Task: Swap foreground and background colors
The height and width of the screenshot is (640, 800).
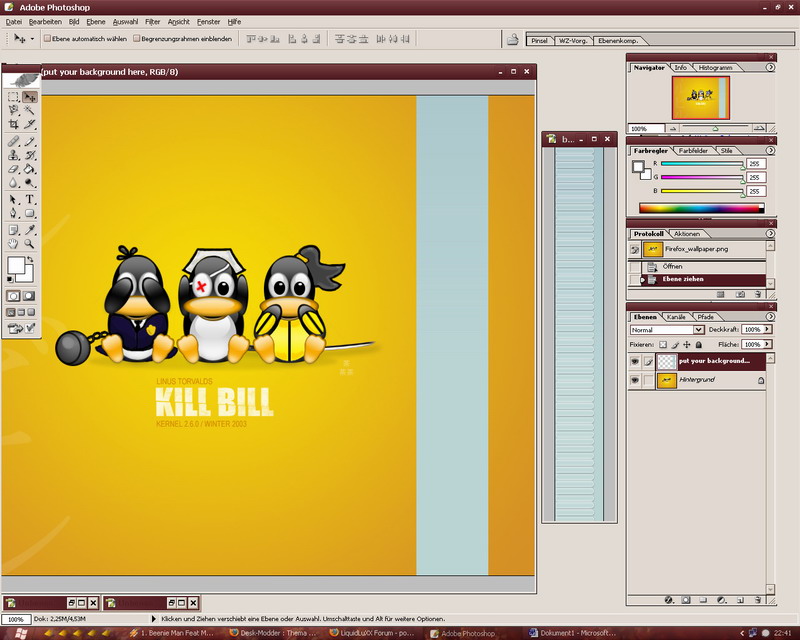Action: pos(30,260)
